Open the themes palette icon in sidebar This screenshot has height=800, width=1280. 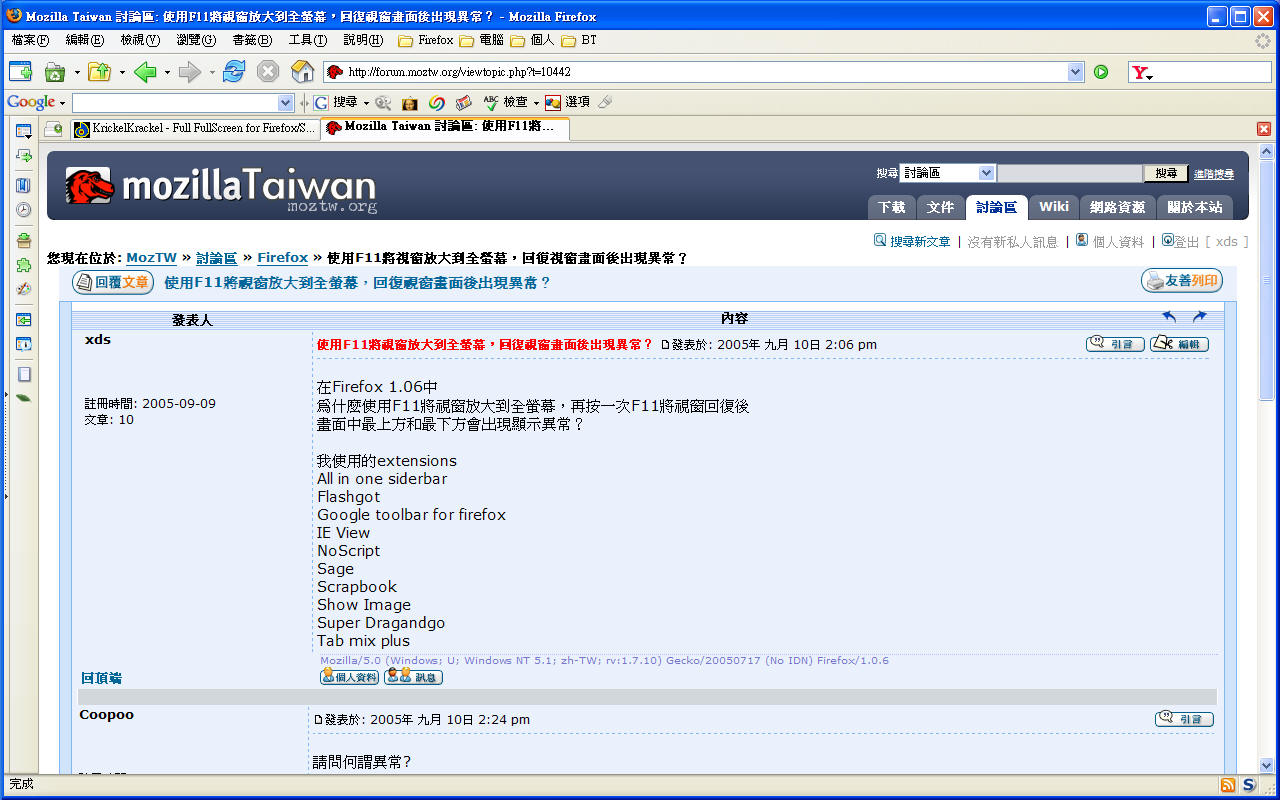coord(23,289)
